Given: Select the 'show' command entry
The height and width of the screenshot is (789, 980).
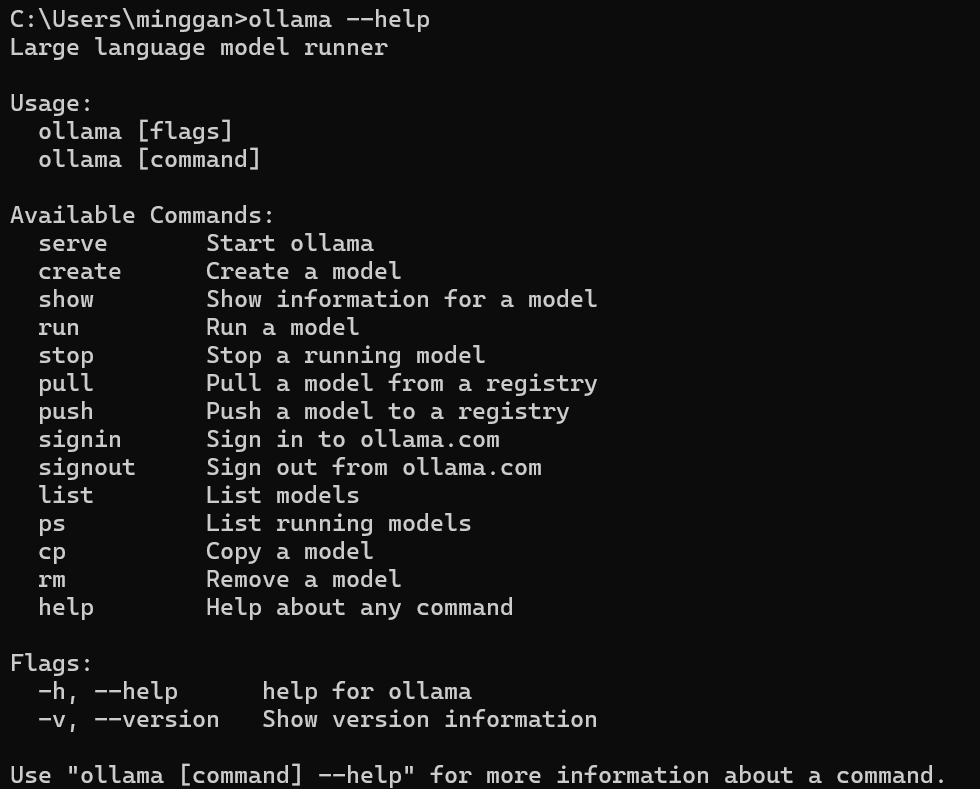Looking at the screenshot, I should point(66,300).
